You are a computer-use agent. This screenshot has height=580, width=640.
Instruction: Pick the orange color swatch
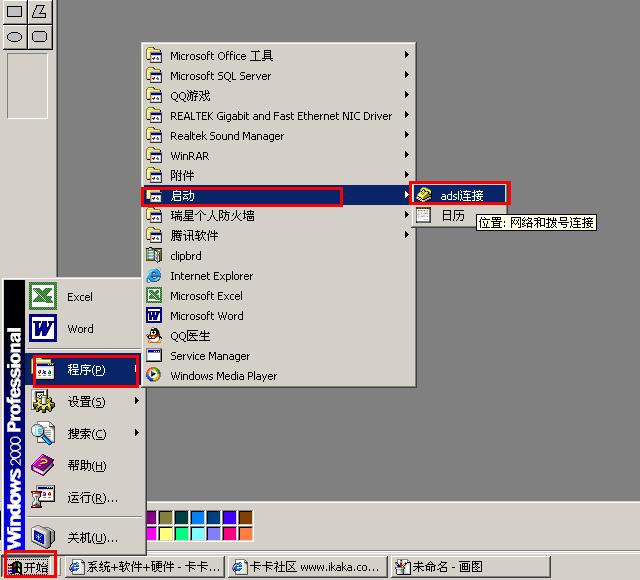click(x=245, y=533)
